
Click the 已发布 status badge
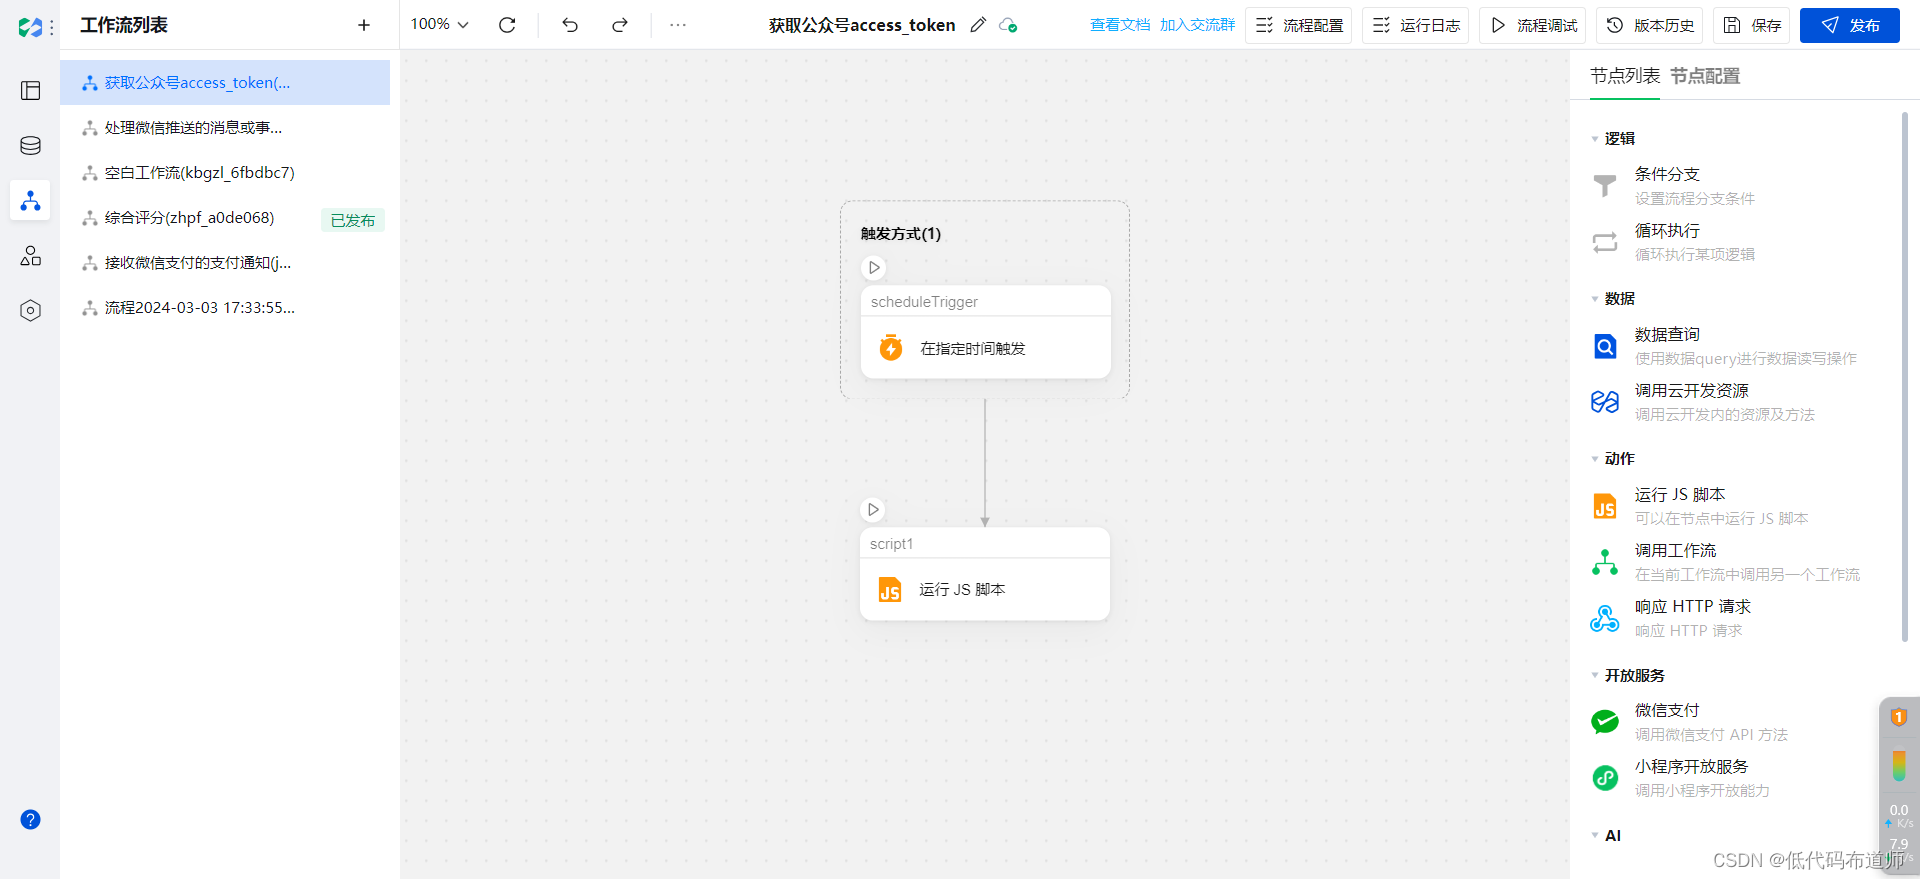tap(353, 220)
